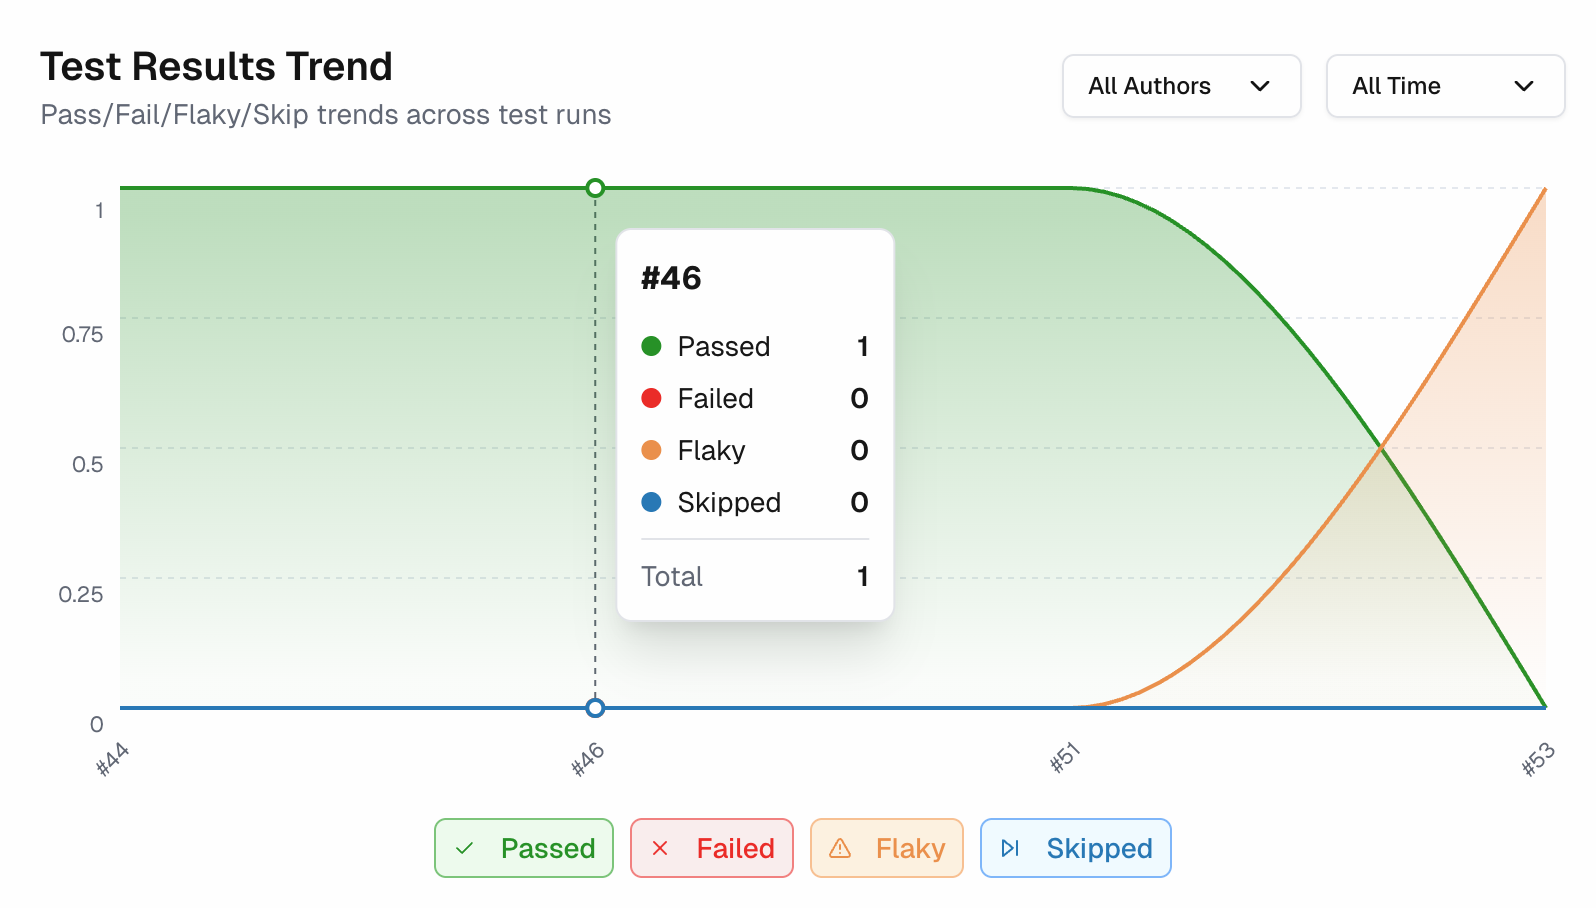The image size is (1596, 908).
Task: Toggle the Skipped series visibility in the legend
Action: pyautogui.click(x=1076, y=848)
